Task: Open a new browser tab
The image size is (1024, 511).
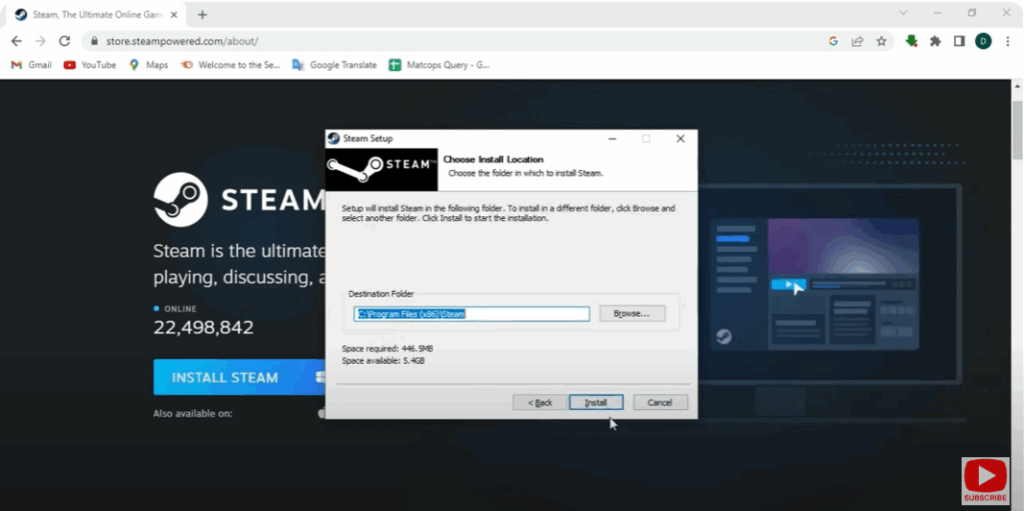Action: pos(202,14)
